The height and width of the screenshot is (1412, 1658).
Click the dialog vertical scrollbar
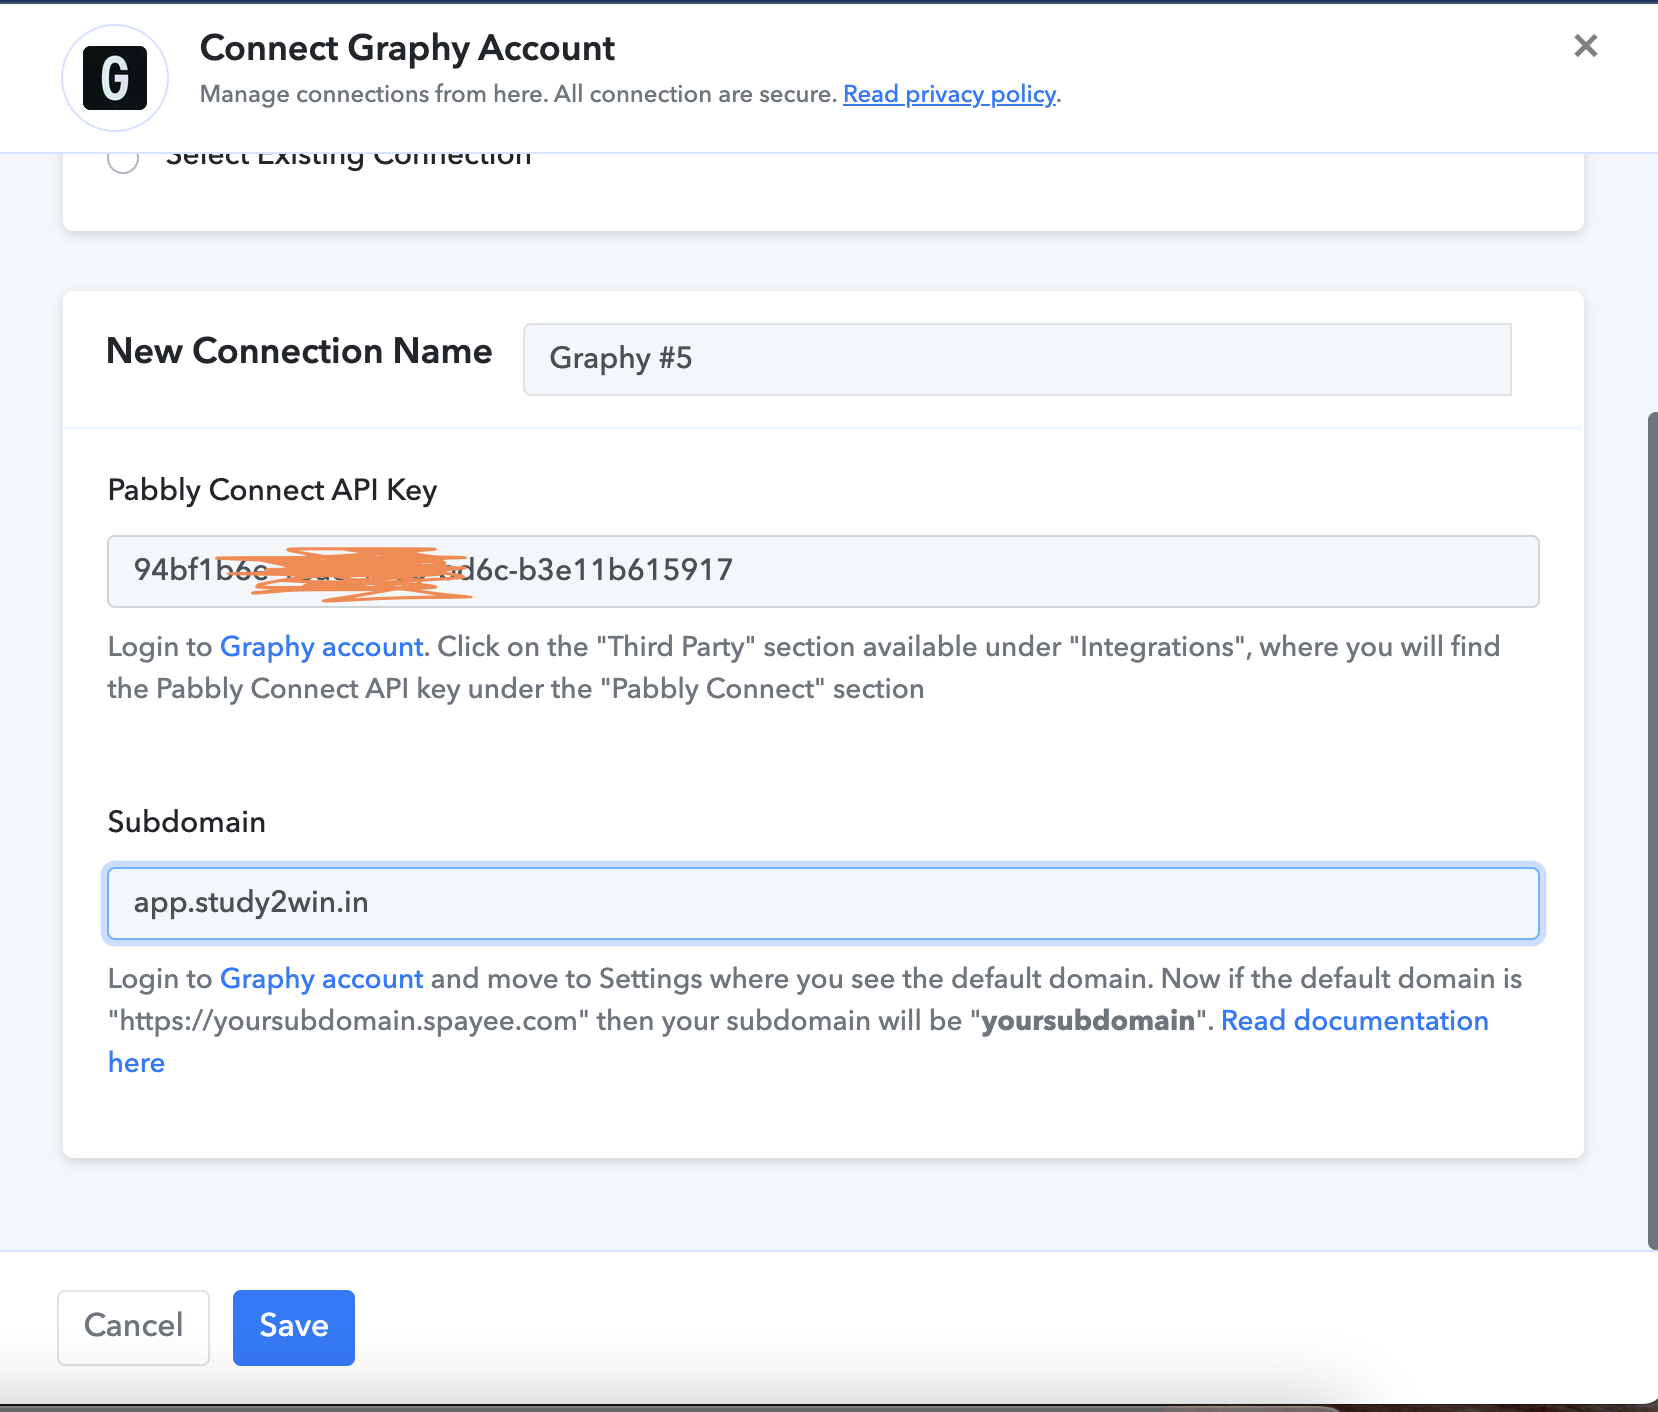[1652, 830]
